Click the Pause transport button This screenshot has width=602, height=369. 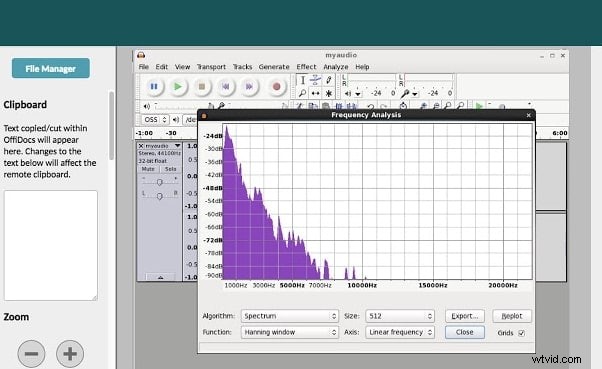154,87
